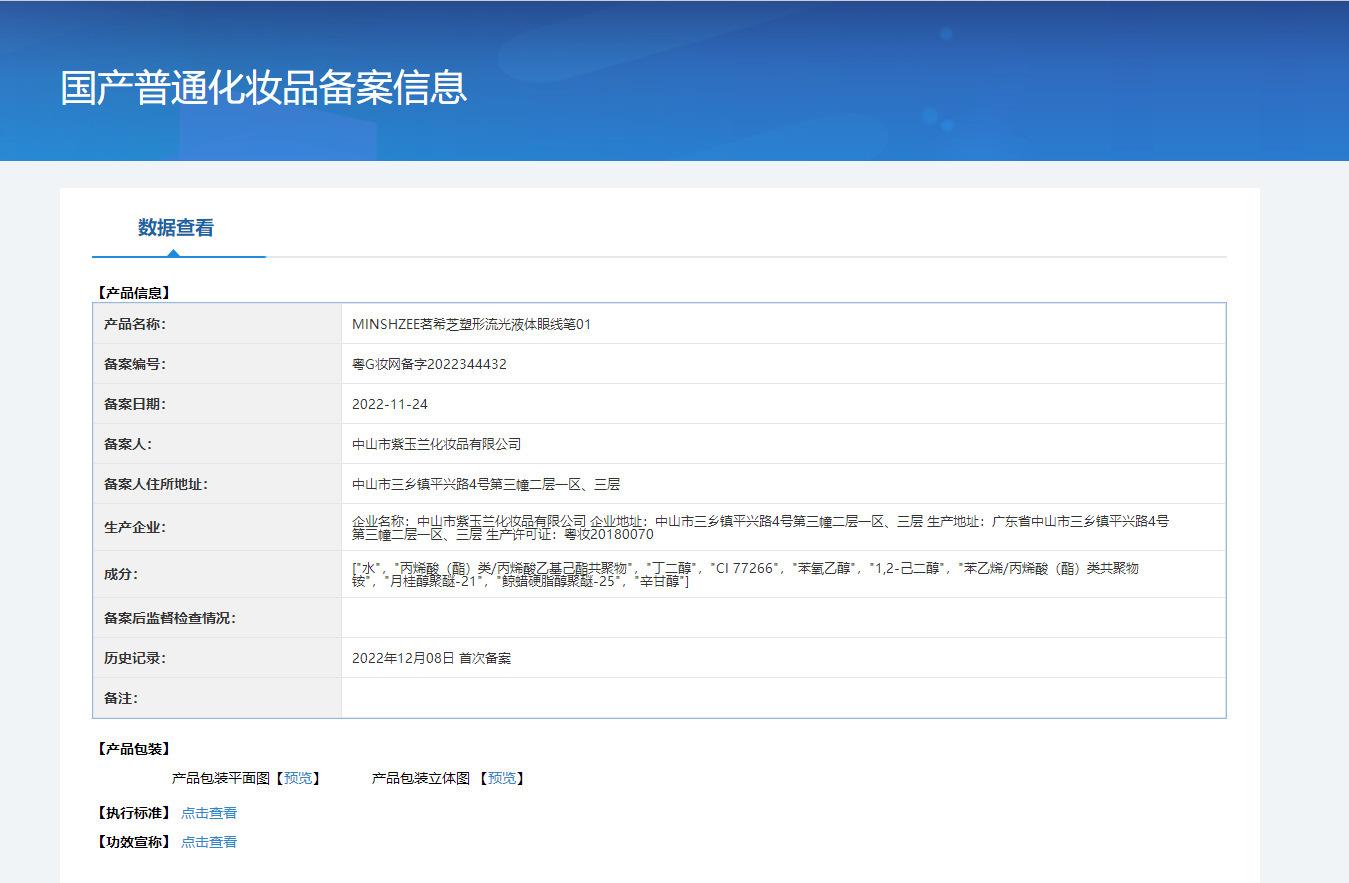Click the 产品信息 section heading
1349x883 pixels.
[x=133, y=293]
